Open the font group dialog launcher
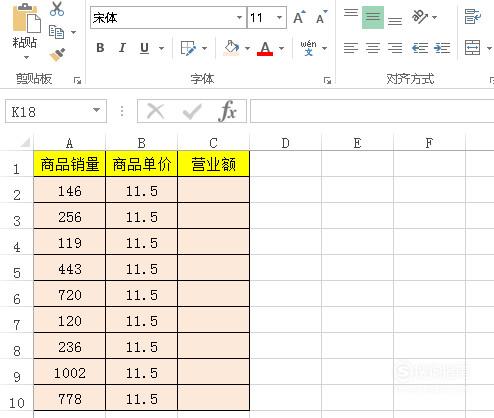The height and width of the screenshot is (418, 494). (x=327, y=80)
